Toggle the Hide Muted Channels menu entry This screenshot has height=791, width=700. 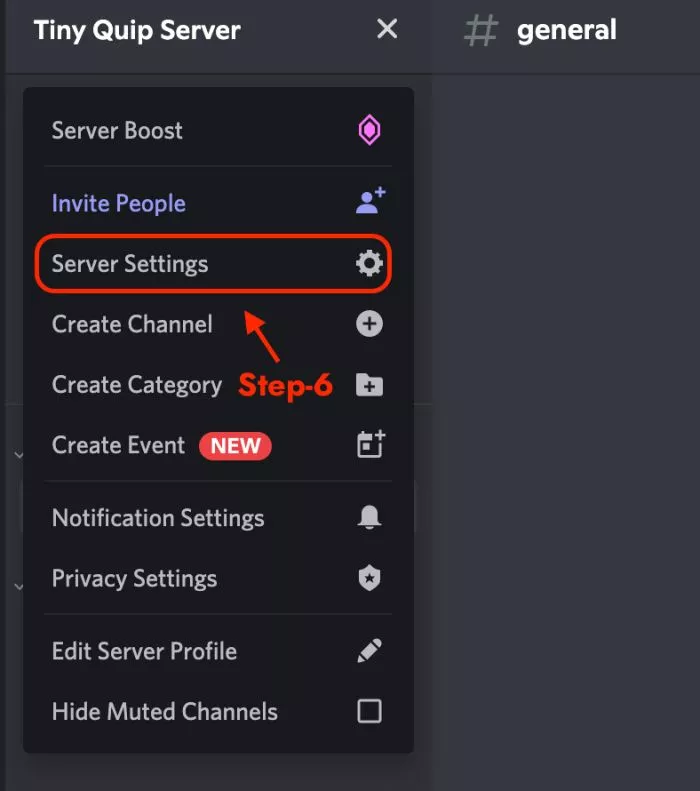pos(218,711)
